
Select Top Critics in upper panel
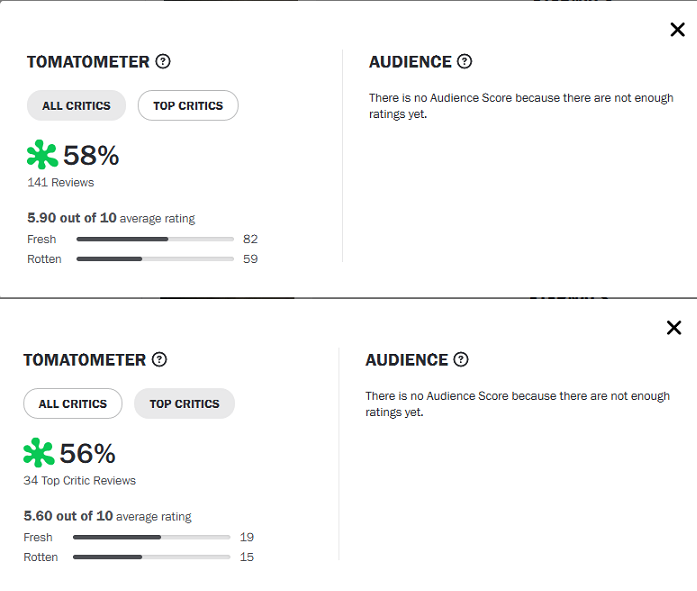click(188, 106)
